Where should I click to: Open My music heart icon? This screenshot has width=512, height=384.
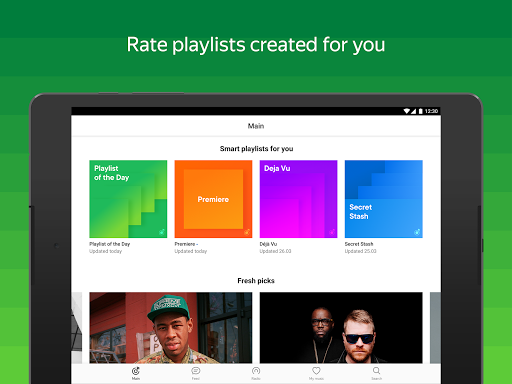tap(316, 371)
